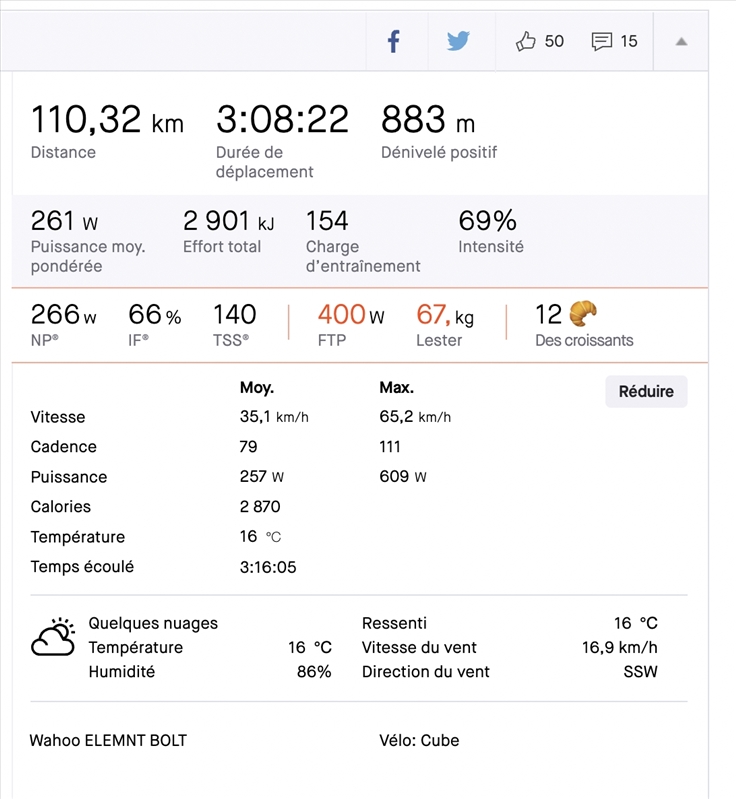Image resolution: width=736 pixels, height=799 pixels.
Task: Click the 67 kg Lester value
Action: coord(445,314)
